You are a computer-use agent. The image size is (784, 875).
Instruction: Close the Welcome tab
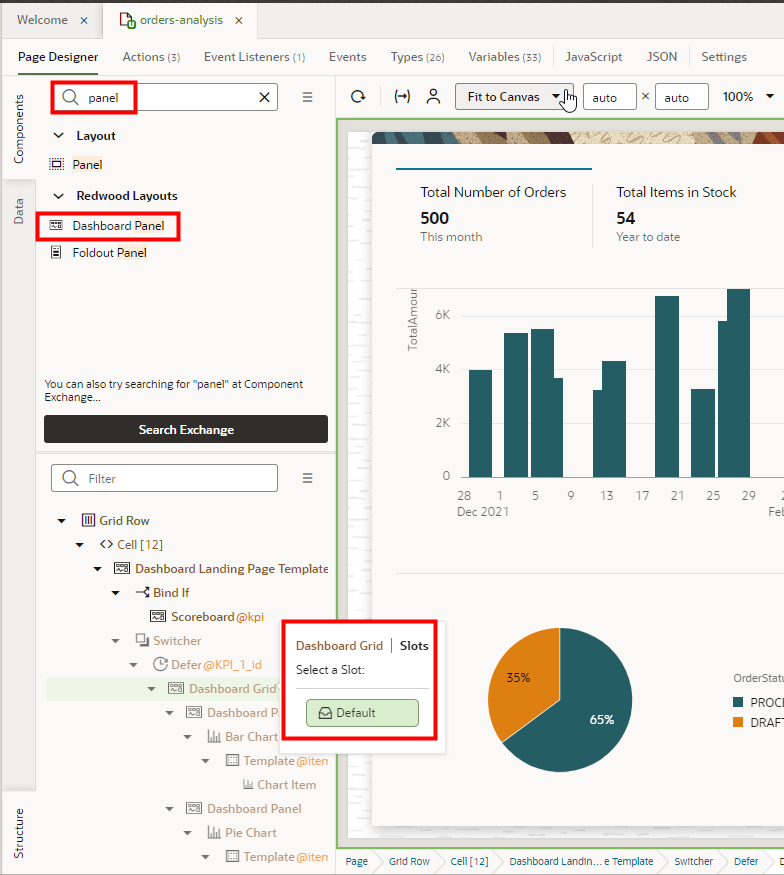pyautogui.click(x=84, y=21)
